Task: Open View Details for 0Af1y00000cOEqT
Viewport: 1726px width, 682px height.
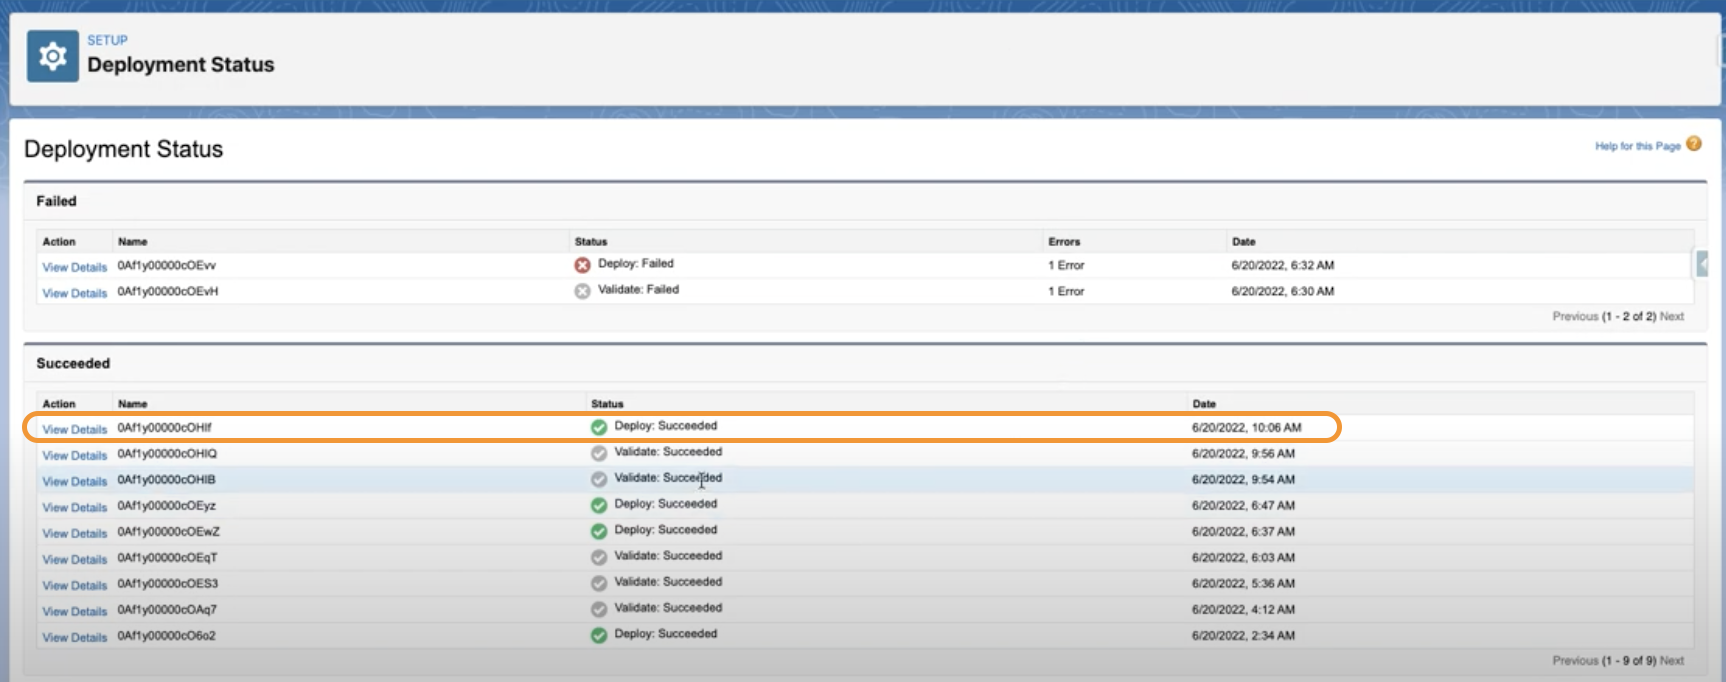Action: coord(75,559)
